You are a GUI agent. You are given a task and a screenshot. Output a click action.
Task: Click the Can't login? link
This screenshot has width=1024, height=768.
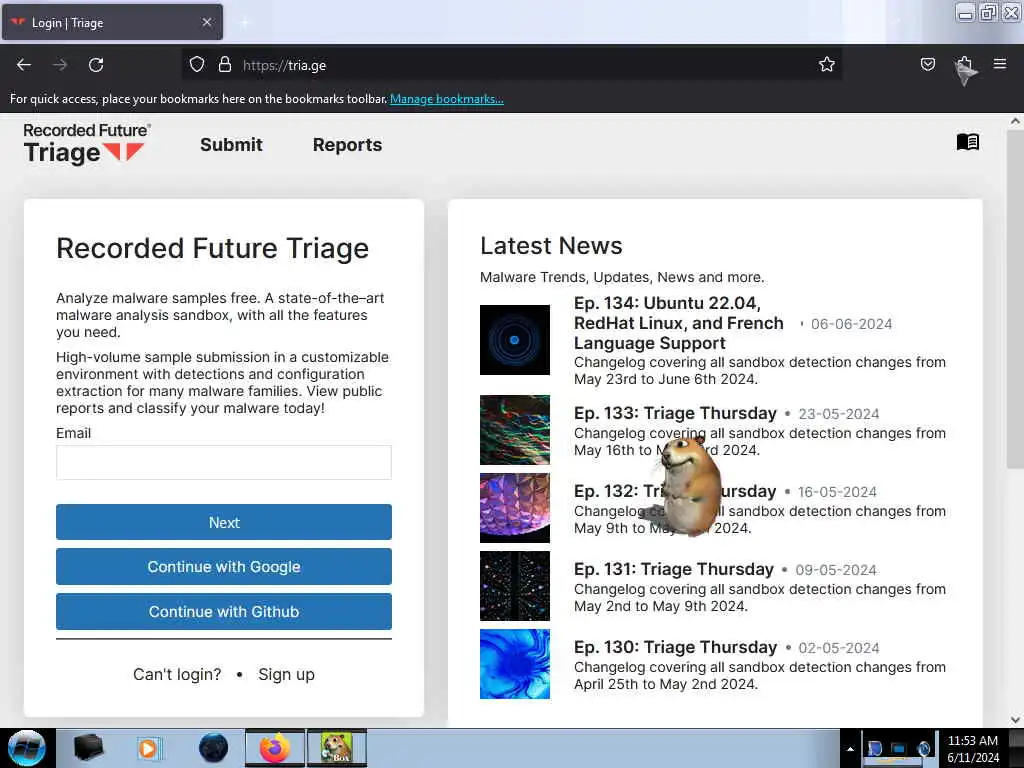(x=177, y=675)
